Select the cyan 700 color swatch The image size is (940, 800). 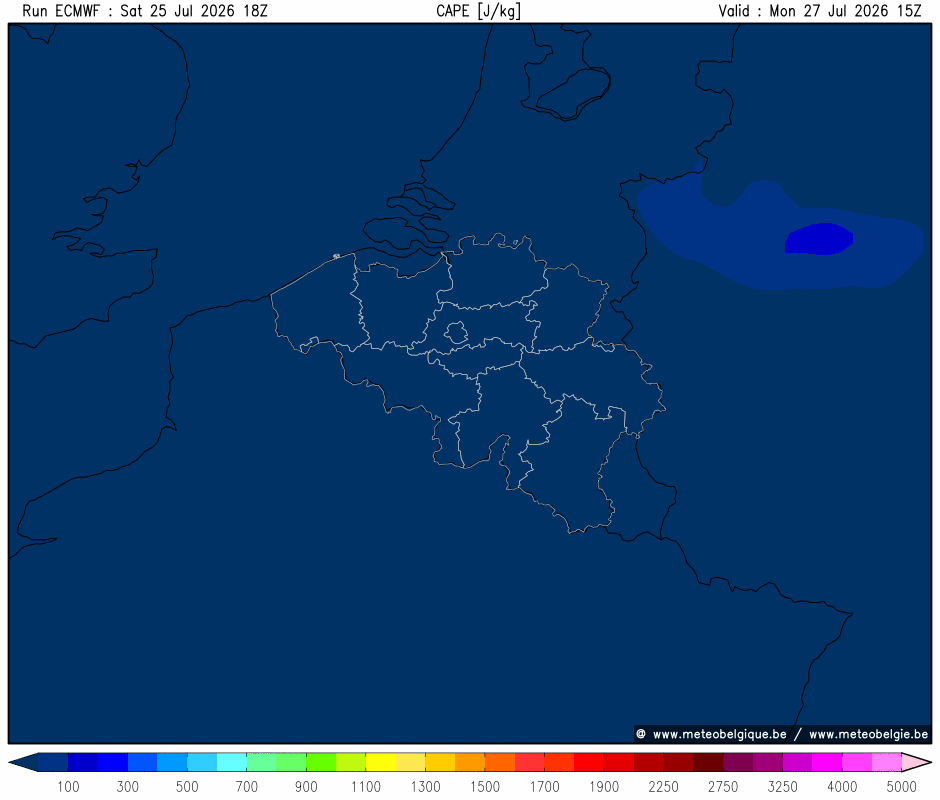[x=232, y=762]
